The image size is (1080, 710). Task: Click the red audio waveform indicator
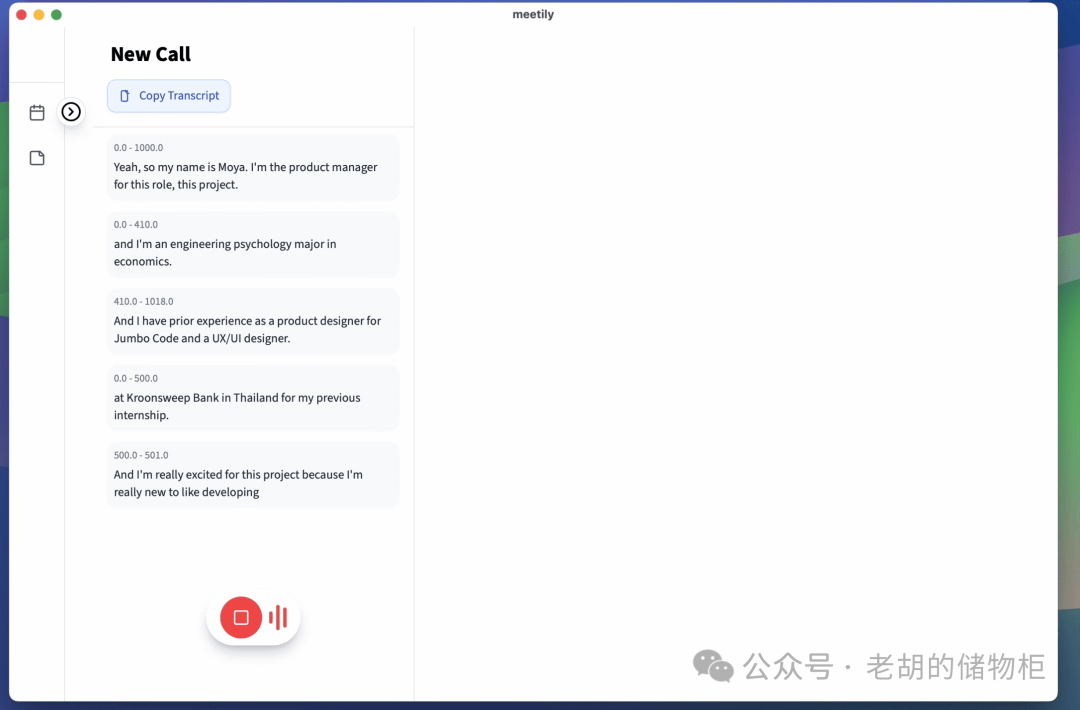[278, 618]
